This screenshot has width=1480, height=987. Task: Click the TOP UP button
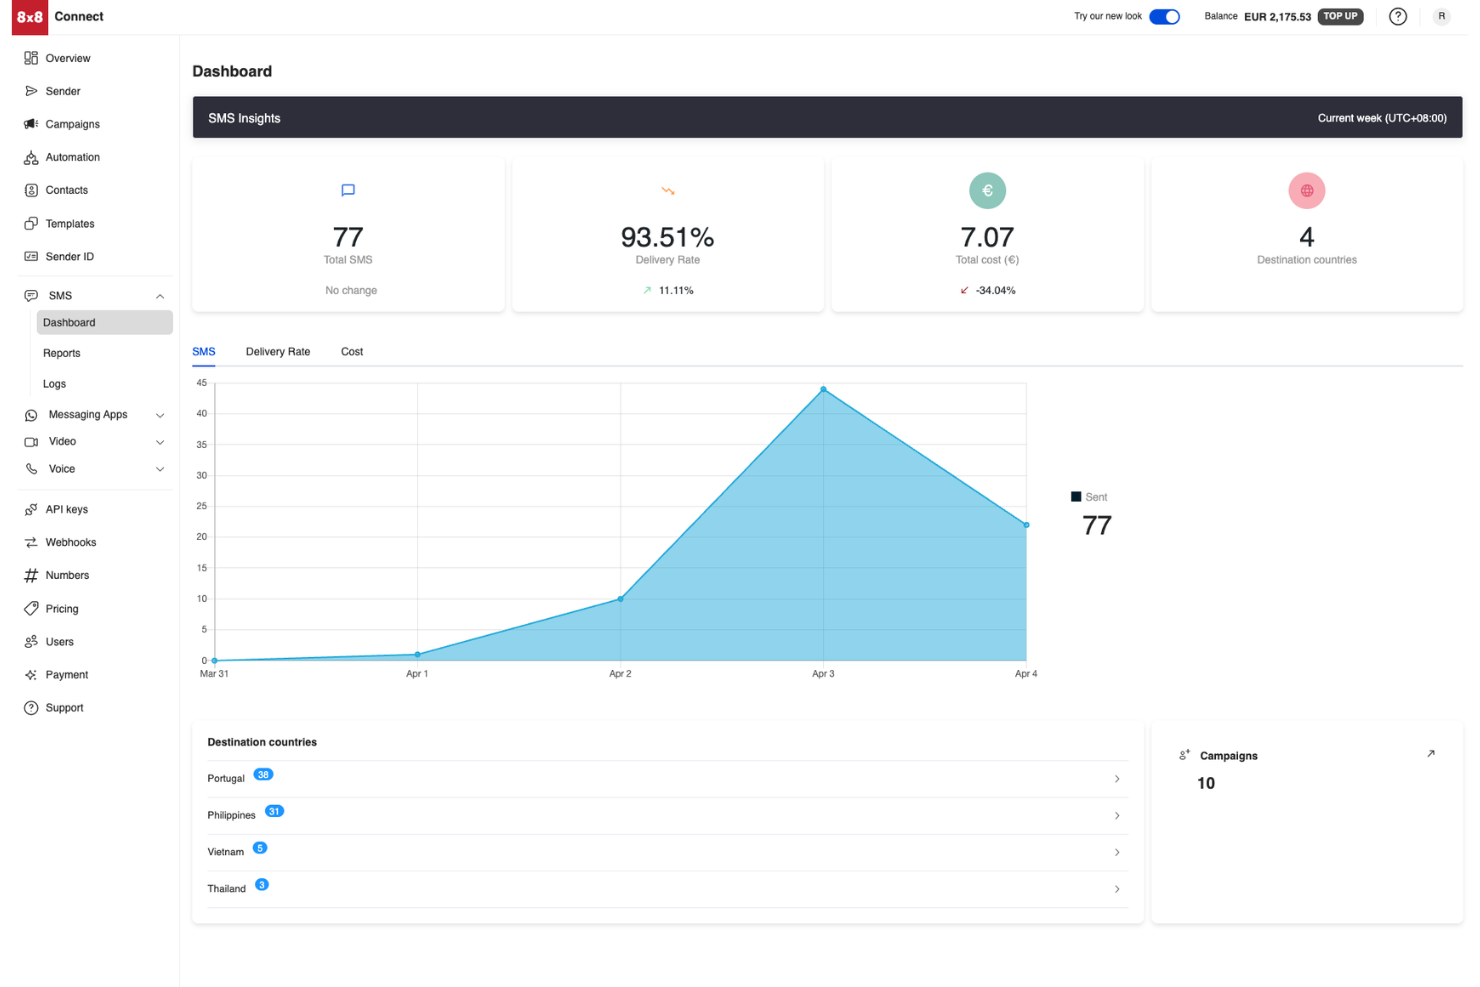(x=1340, y=16)
